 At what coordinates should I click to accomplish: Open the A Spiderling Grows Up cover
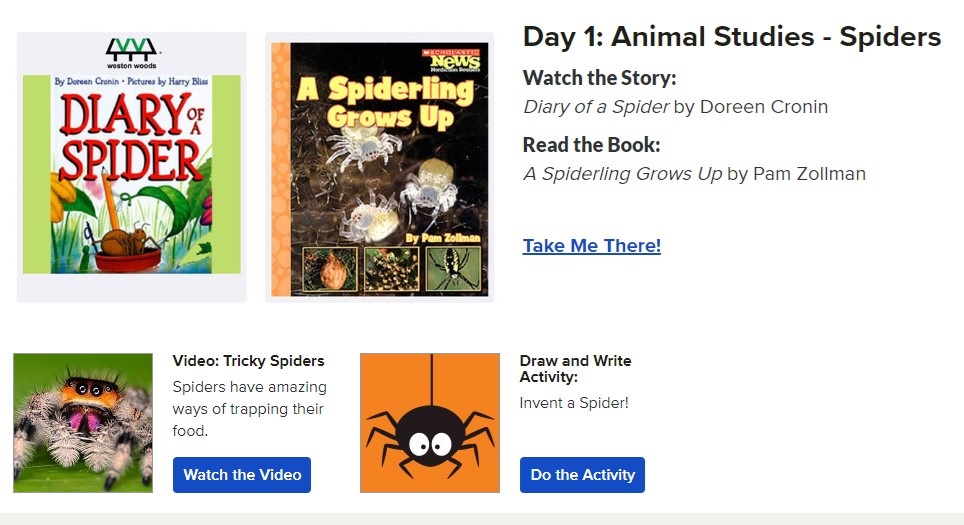click(380, 168)
